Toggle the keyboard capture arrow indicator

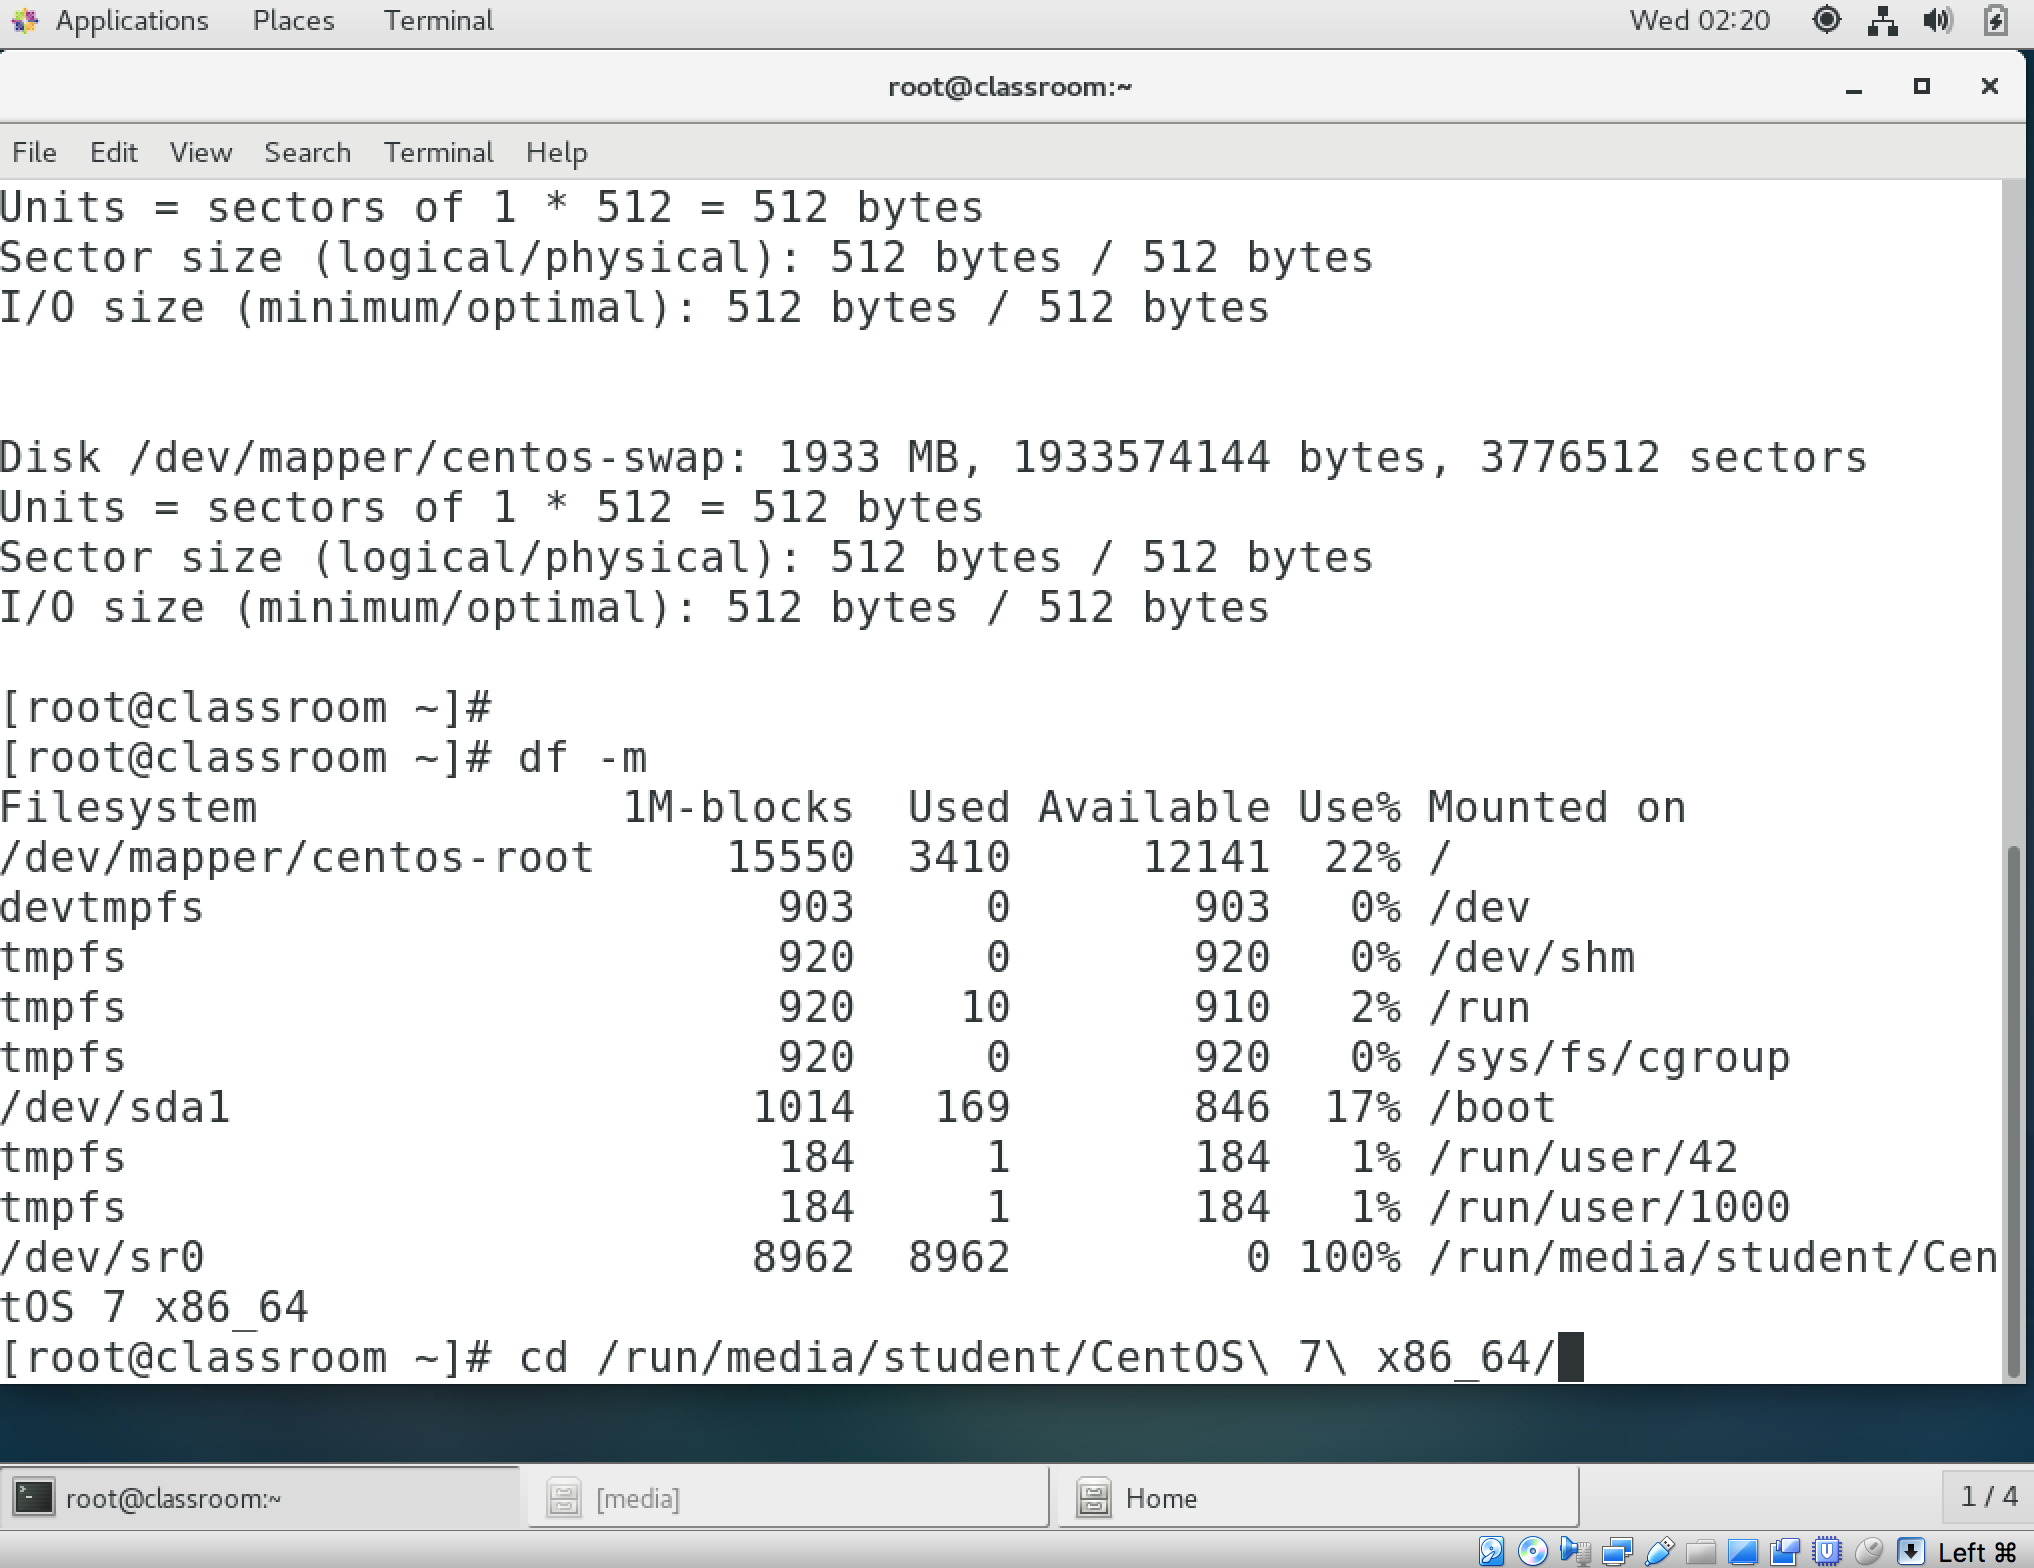pos(1910,1551)
